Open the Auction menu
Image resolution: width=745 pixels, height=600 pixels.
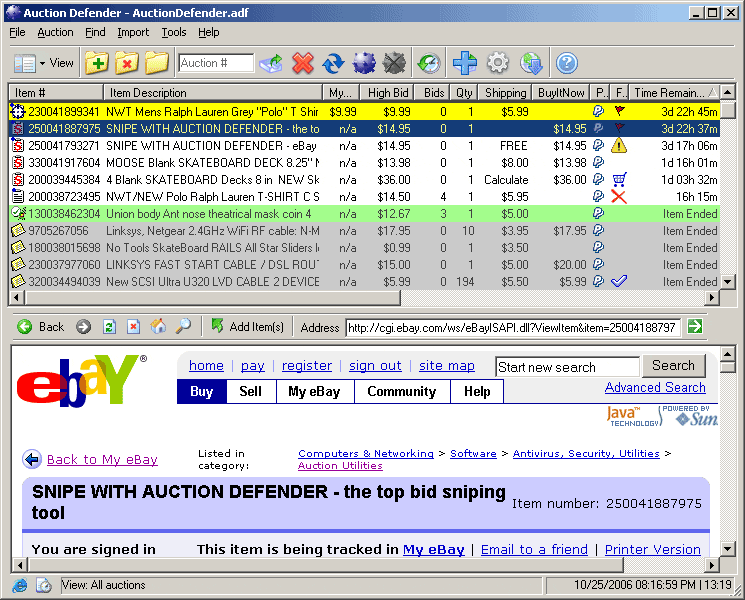[x=55, y=32]
